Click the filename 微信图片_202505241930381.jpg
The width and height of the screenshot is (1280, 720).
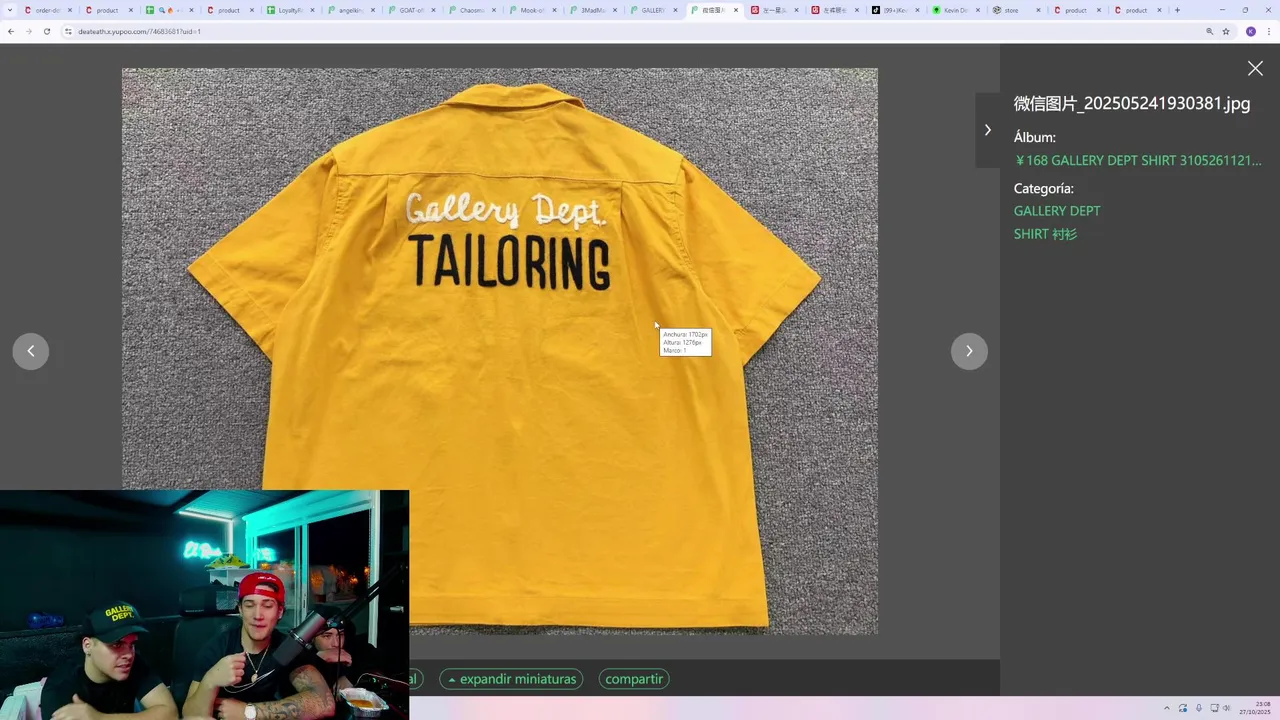point(1132,103)
